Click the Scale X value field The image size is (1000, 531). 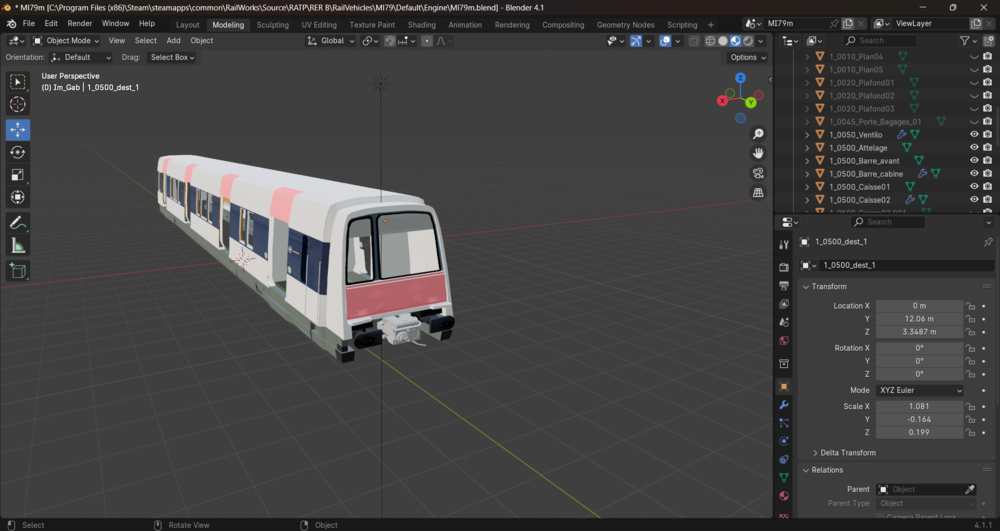pos(920,406)
